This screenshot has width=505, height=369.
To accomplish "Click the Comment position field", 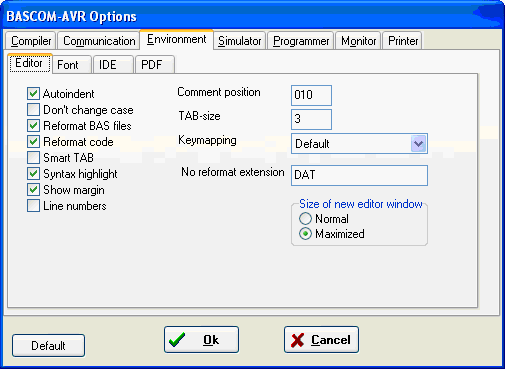I will pos(311,95).
